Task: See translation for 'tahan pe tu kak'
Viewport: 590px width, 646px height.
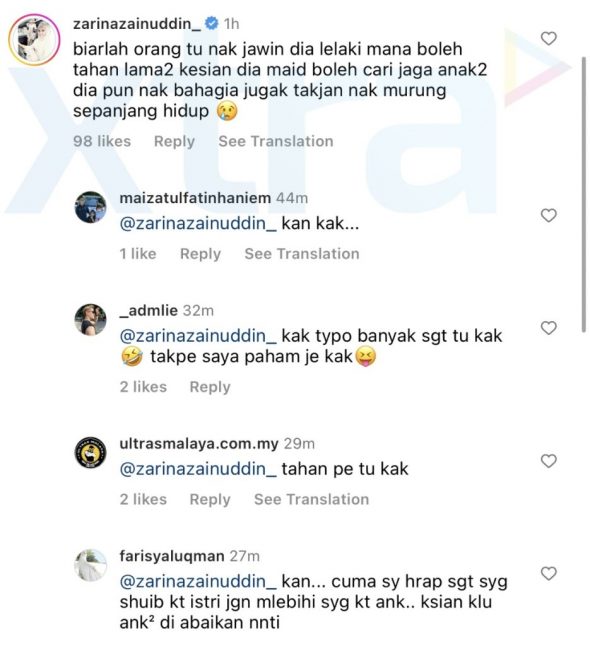Action: pos(311,499)
